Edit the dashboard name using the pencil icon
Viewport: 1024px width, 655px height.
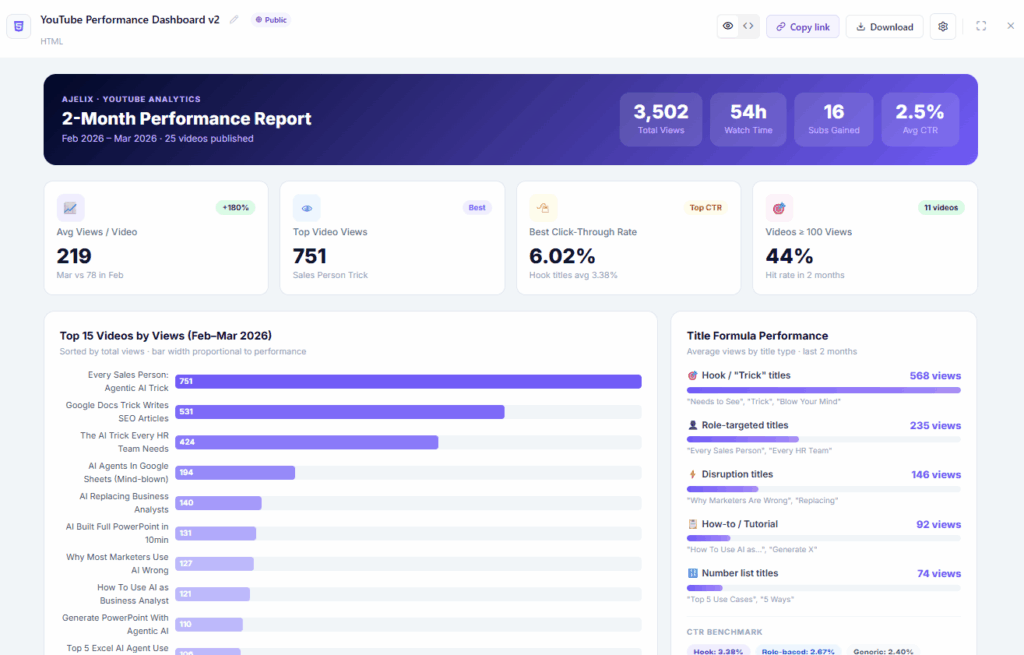click(234, 18)
